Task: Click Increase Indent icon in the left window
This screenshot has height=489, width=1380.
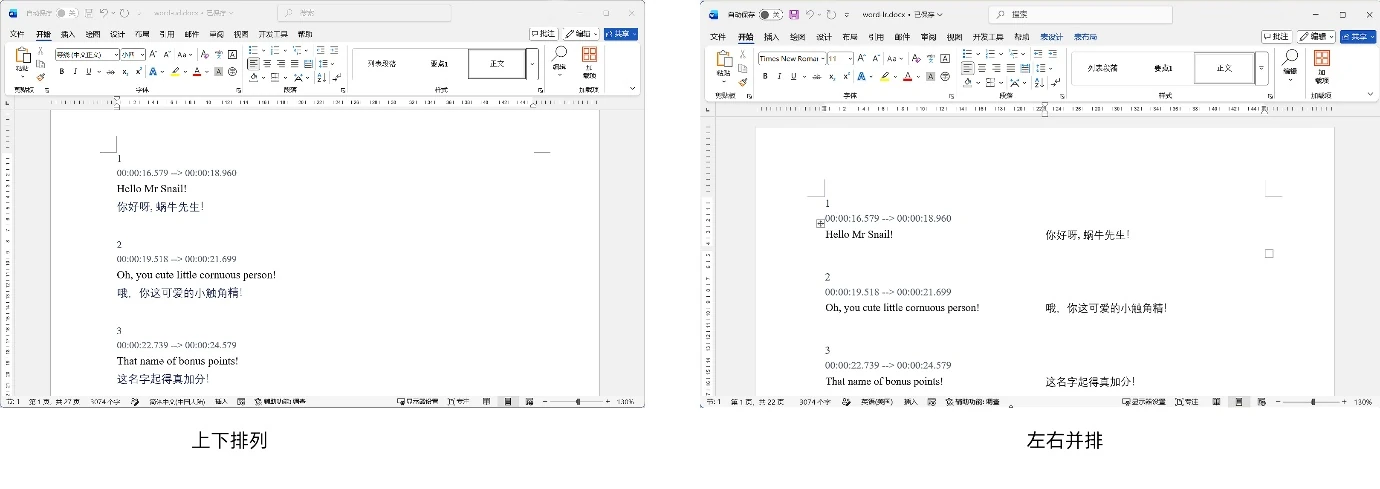Action: coord(334,50)
